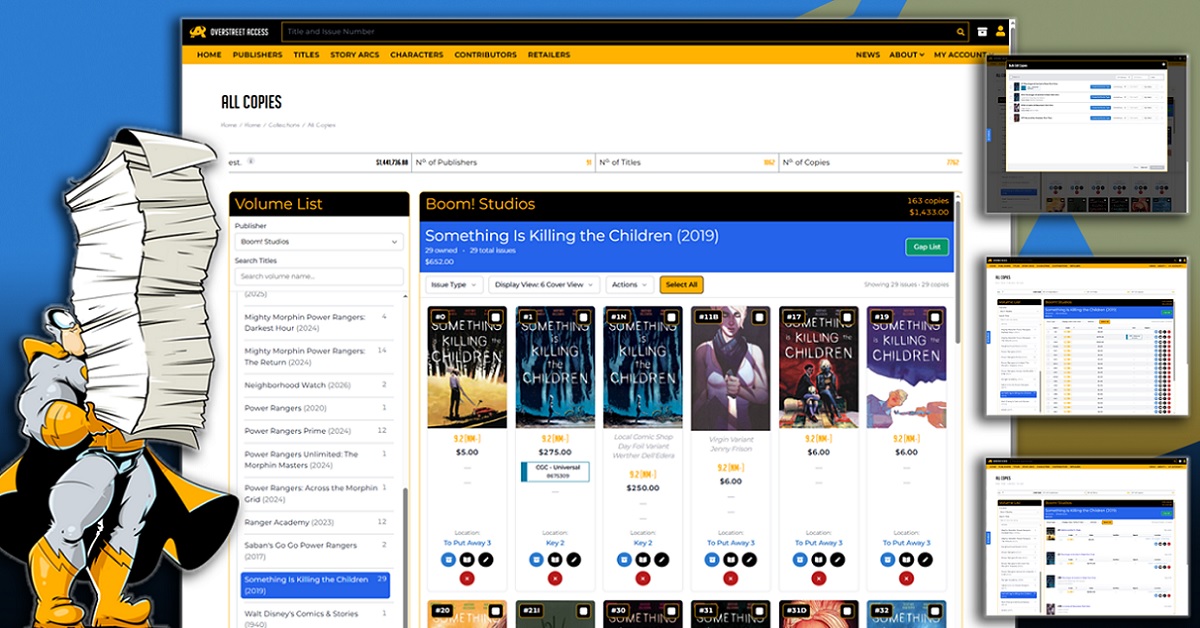Viewport: 1200px width, 628px height.
Task: Remove issue #17 with red X icon
Action: pyautogui.click(x=818, y=578)
